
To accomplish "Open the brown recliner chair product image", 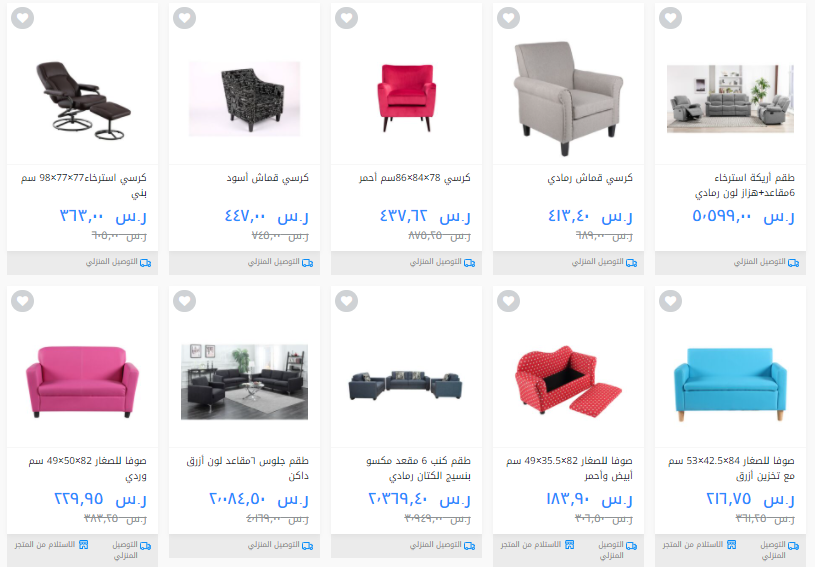I will 83,100.
